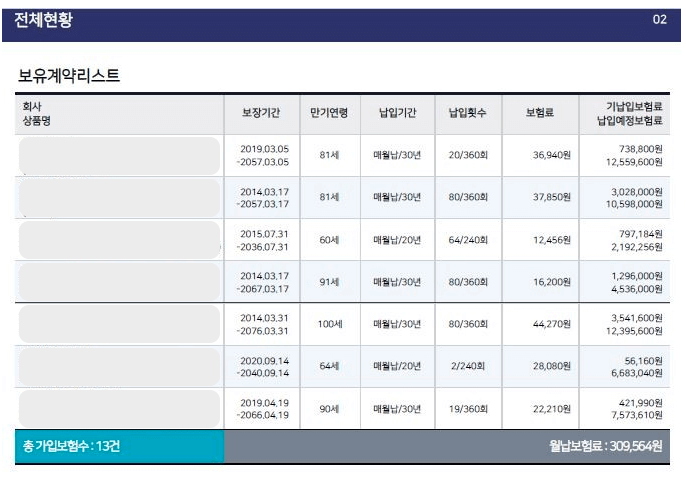Select the 91세 maturity age cell
Viewport: 686px width, 482px height.
(329, 282)
